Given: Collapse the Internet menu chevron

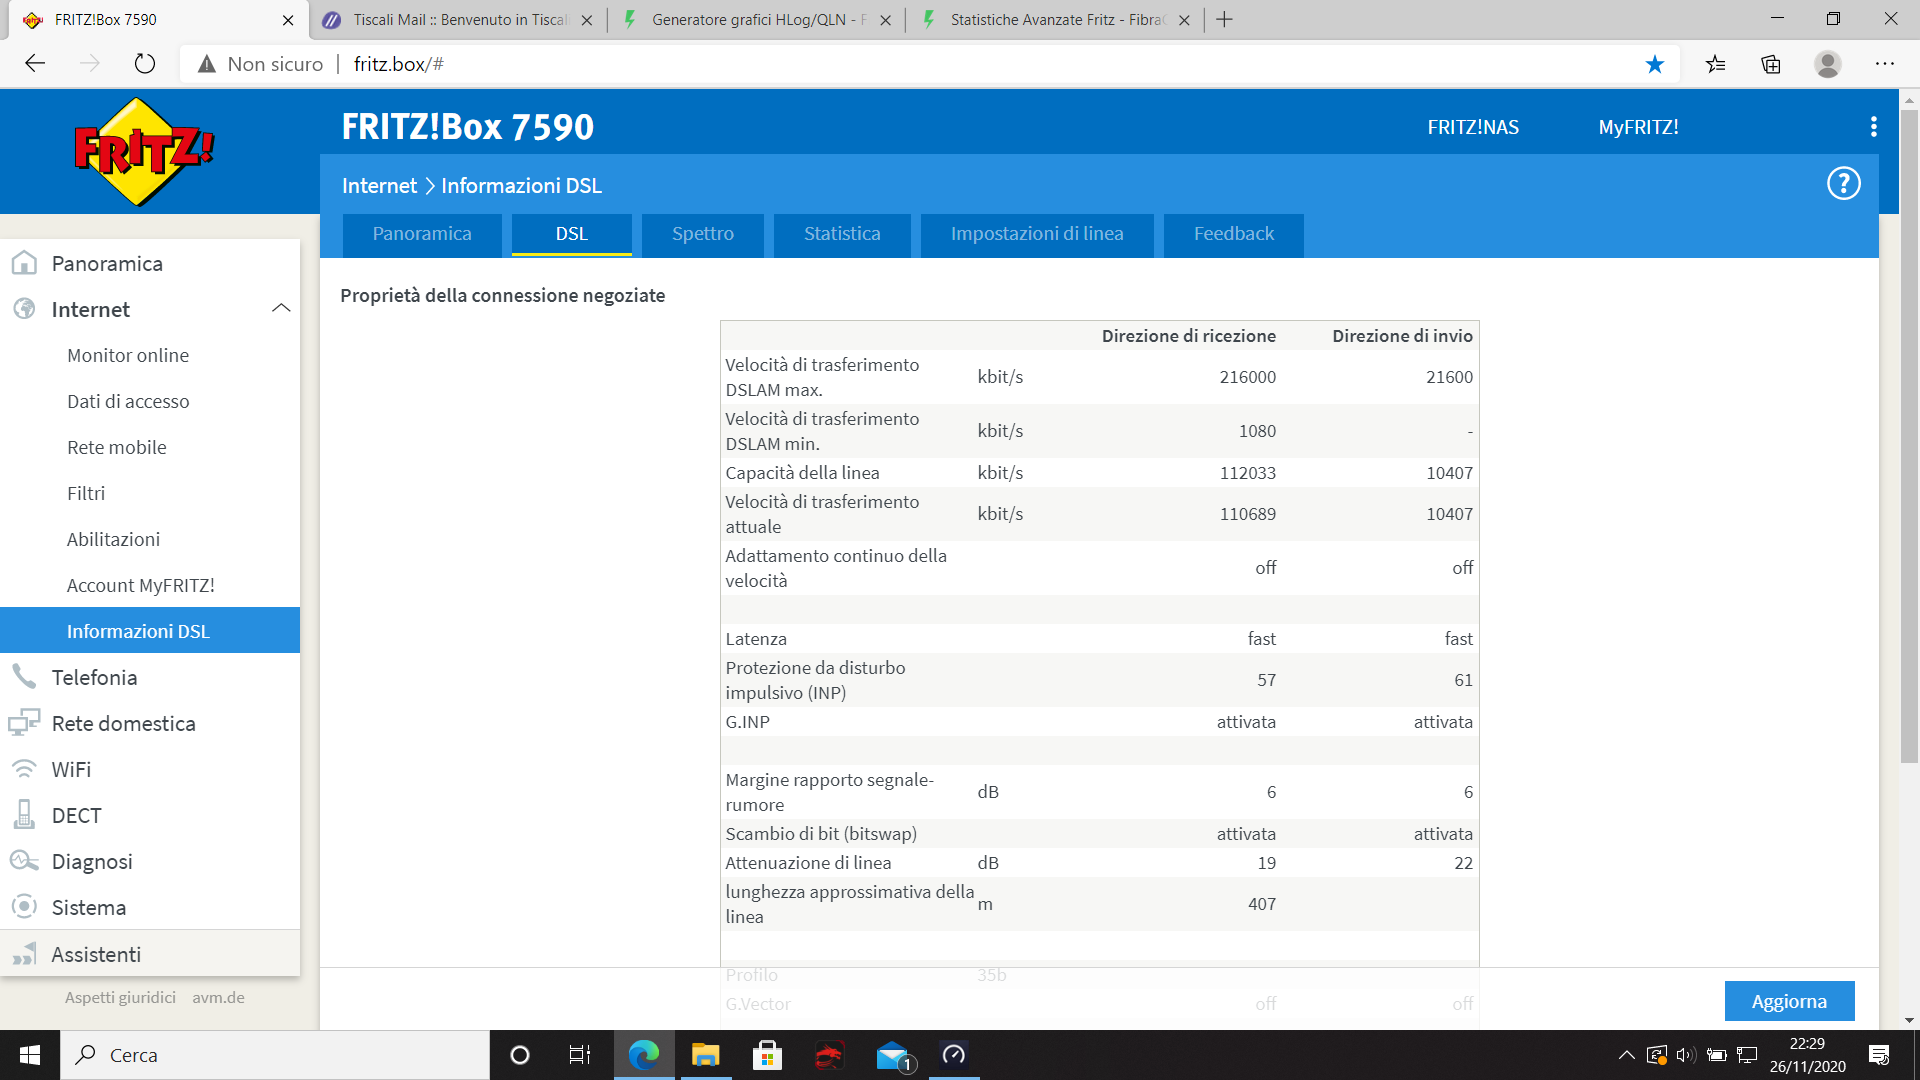Looking at the screenshot, I should coord(281,308).
